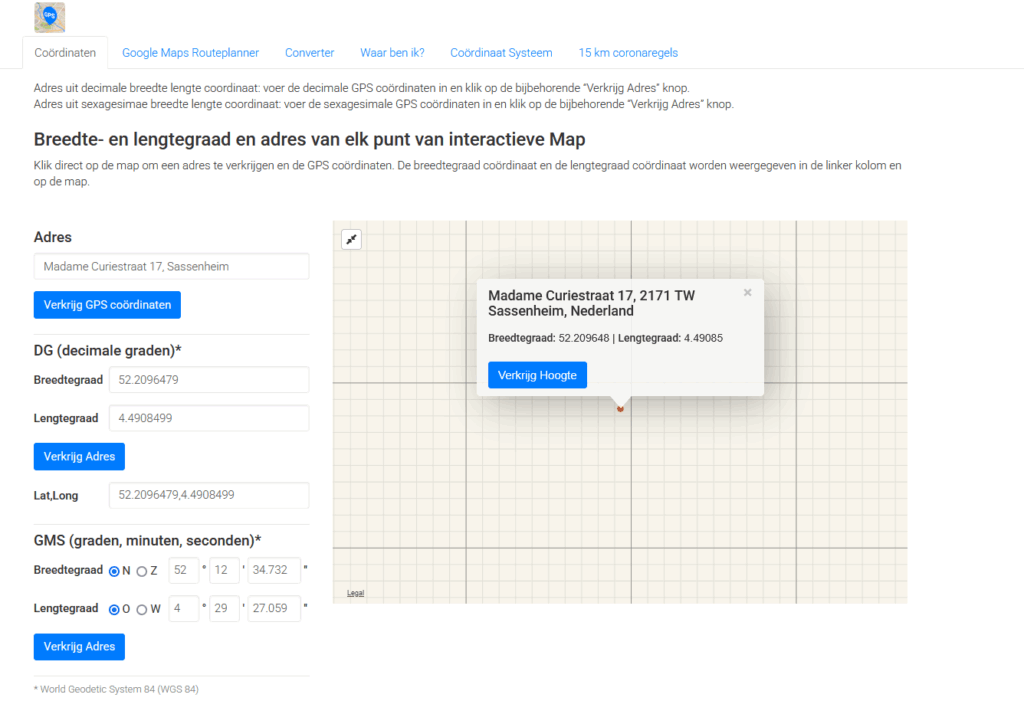Image resolution: width=1024 pixels, height=714 pixels.
Task: Open the 15 km coronaregels tab
Action: point(628,53)
